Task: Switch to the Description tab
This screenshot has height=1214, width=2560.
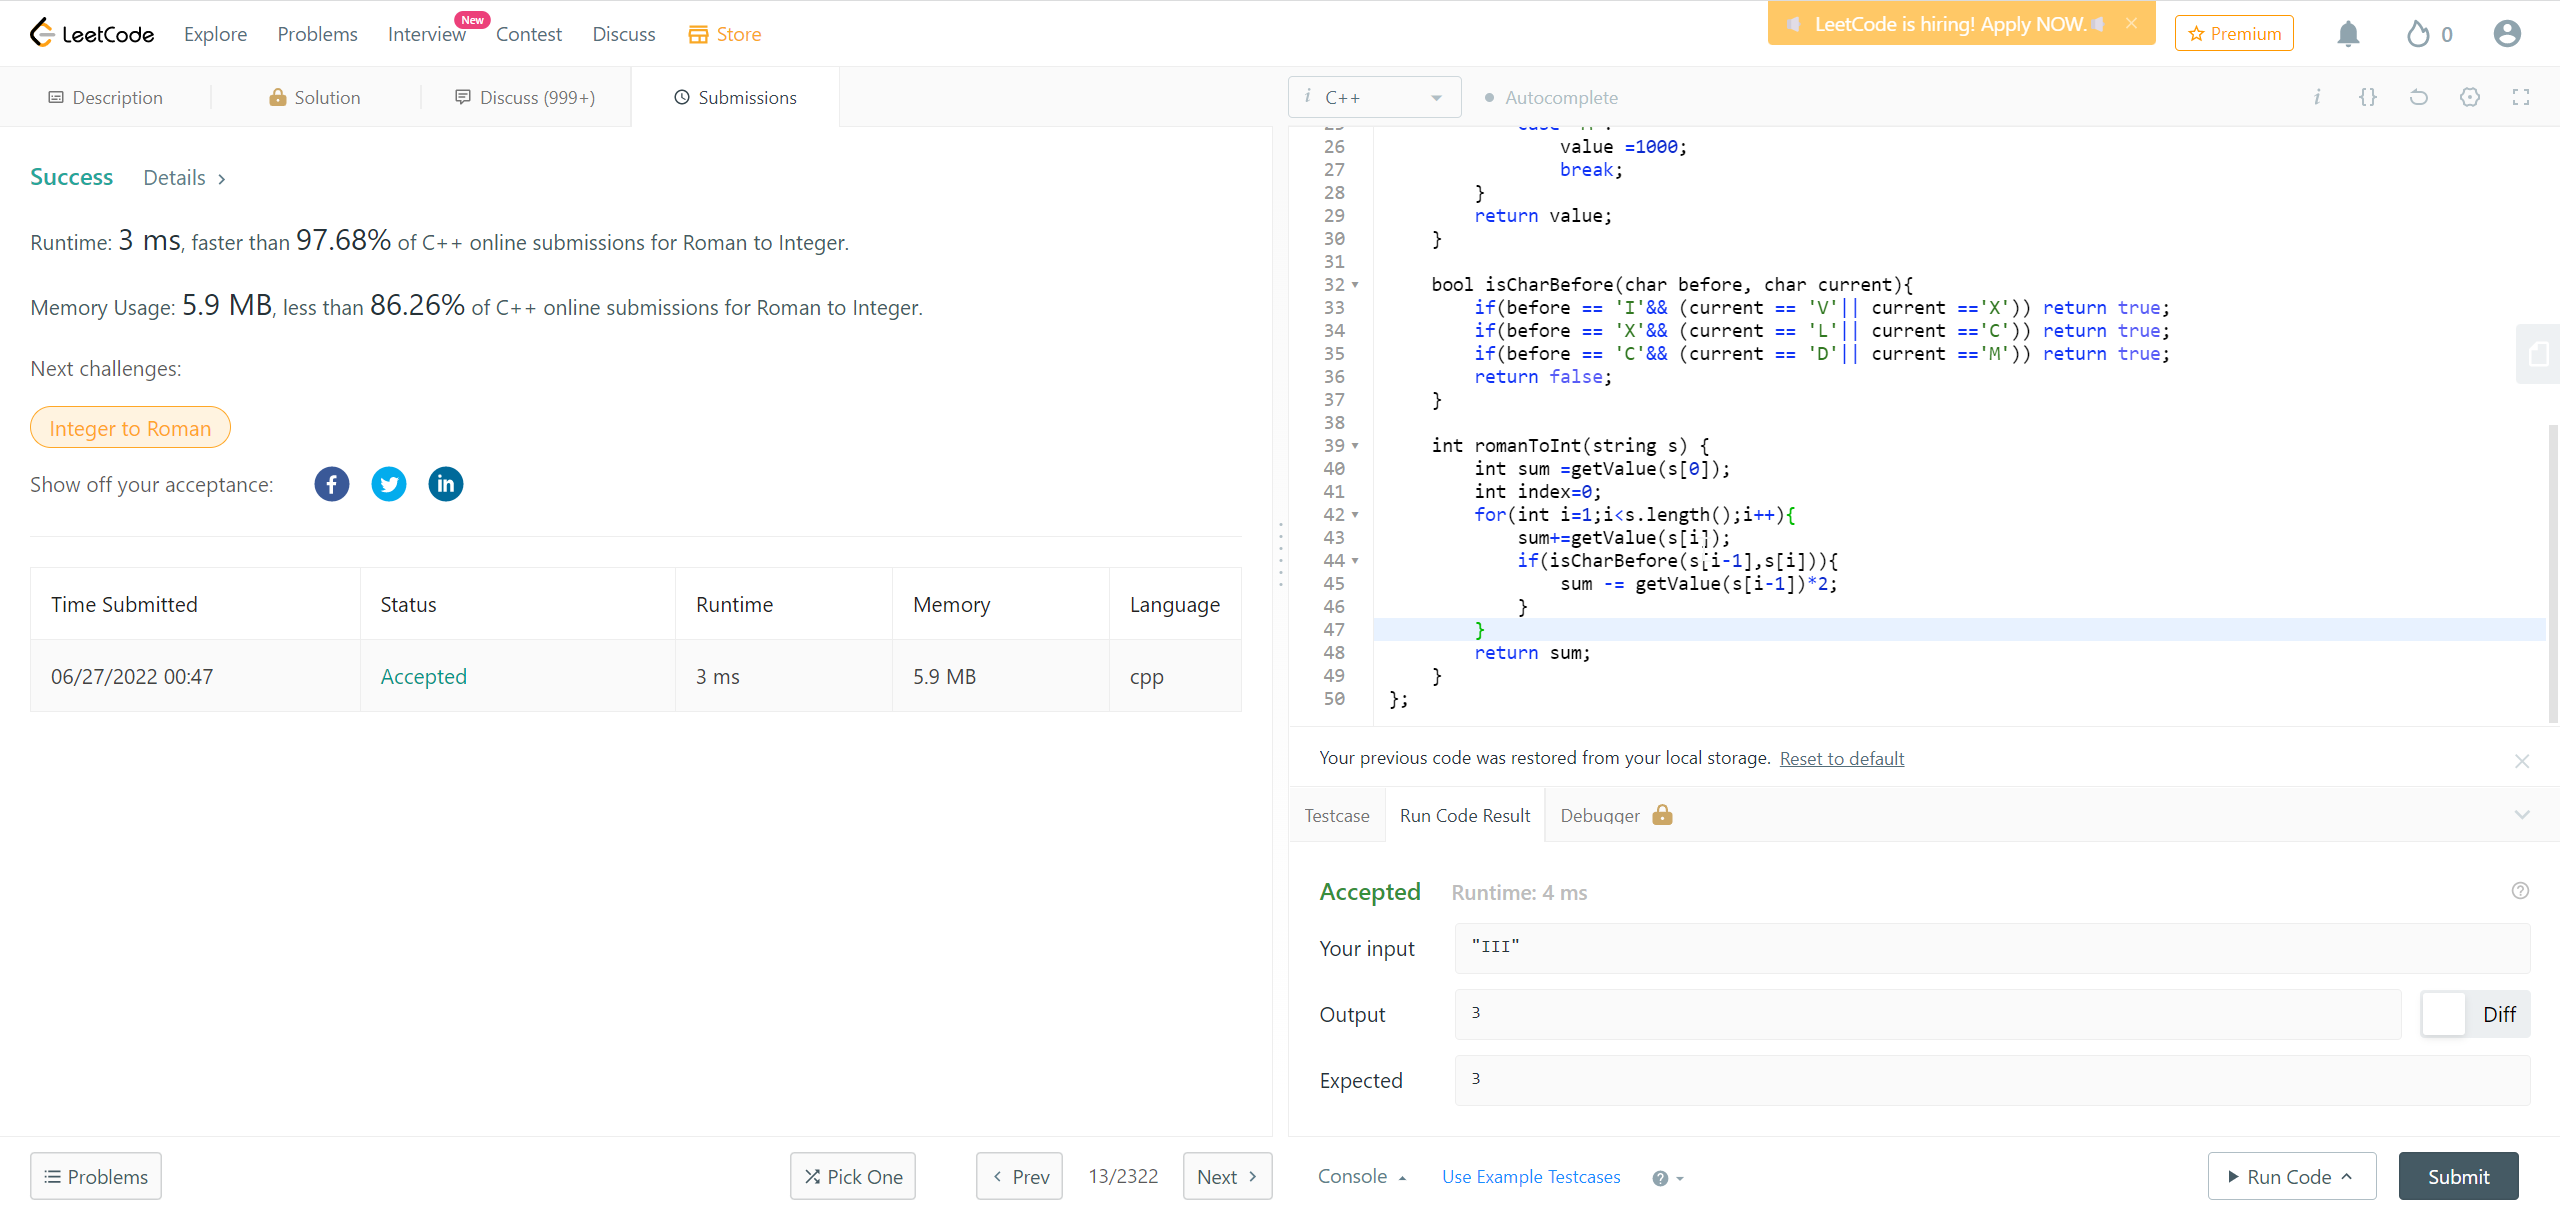Action: pyautogui.click(x=106, y=97)
